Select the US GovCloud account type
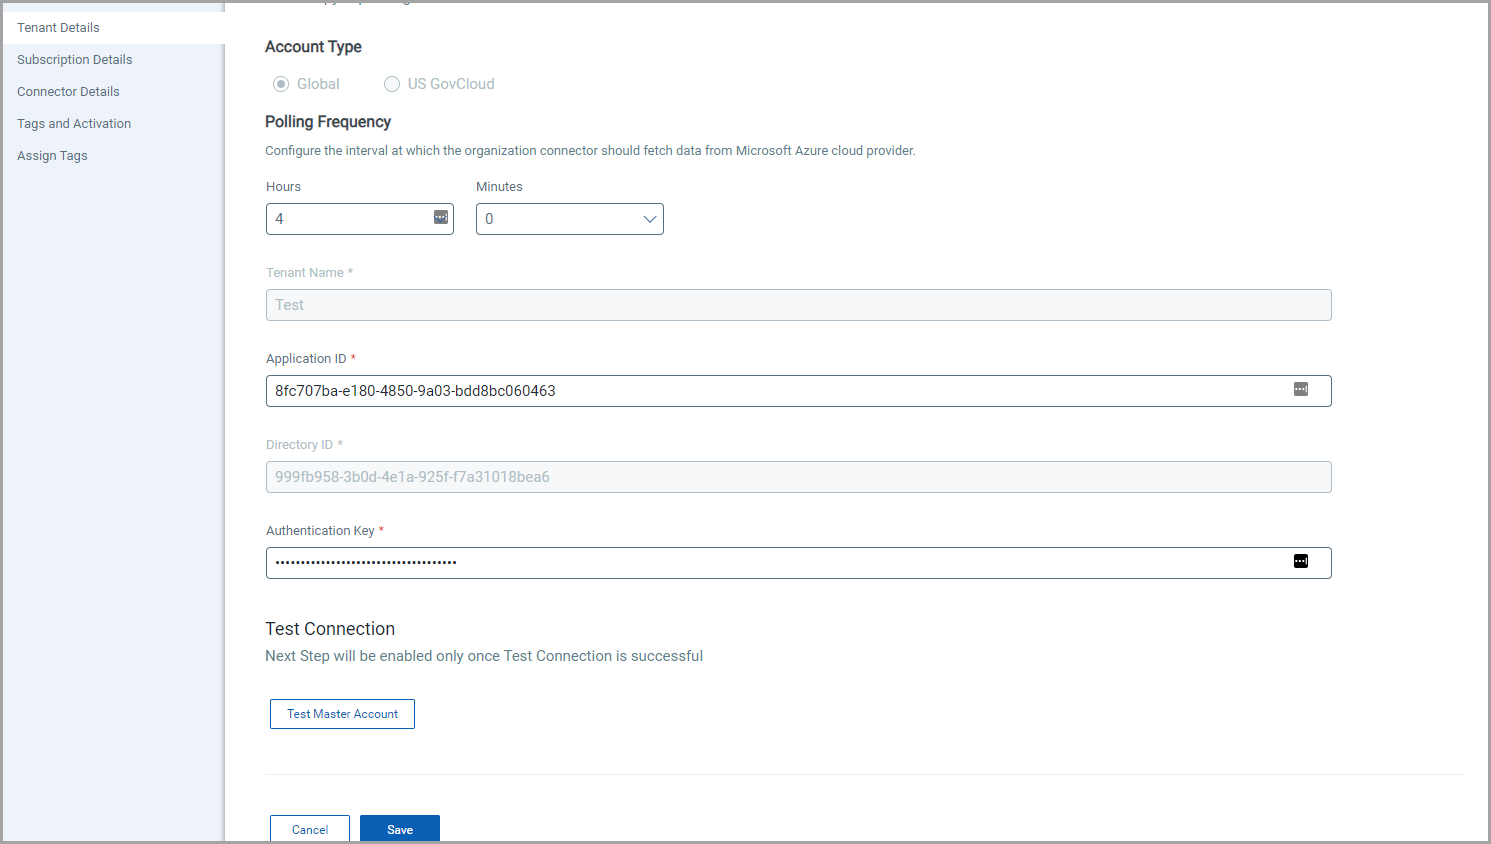 (392, 84)
